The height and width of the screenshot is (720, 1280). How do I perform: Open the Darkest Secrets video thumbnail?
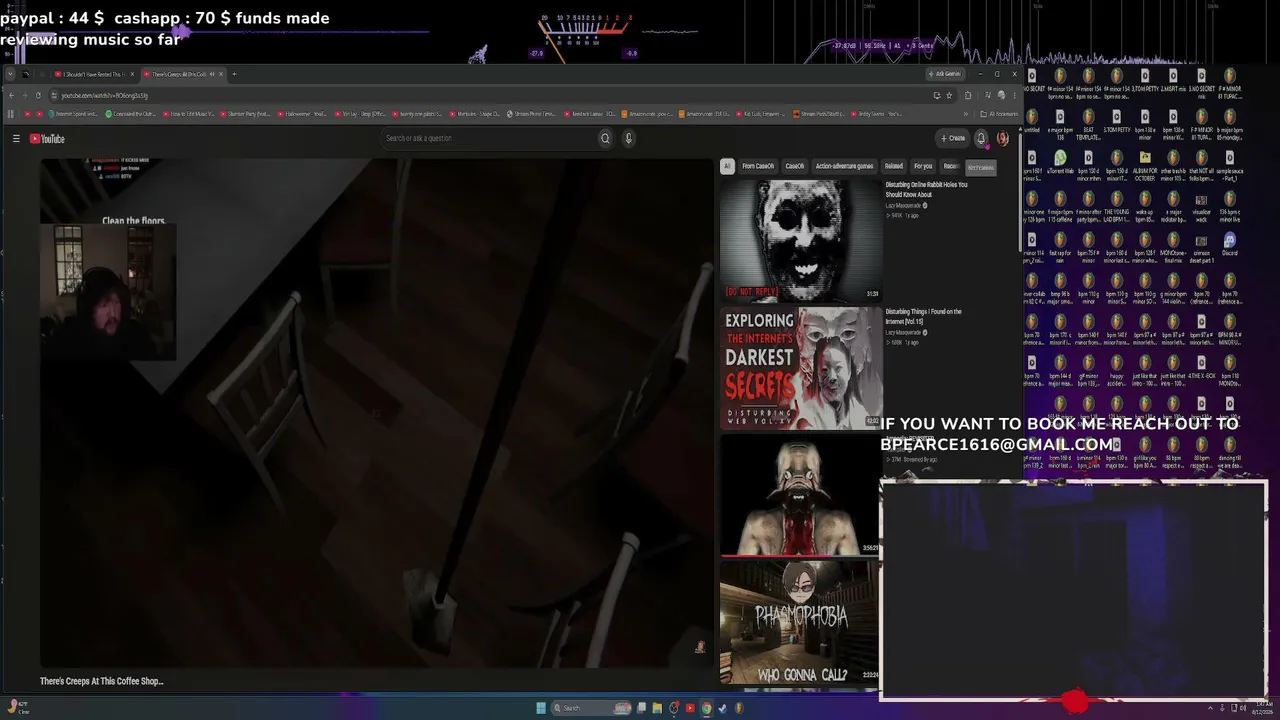click(x=801, y=368)
